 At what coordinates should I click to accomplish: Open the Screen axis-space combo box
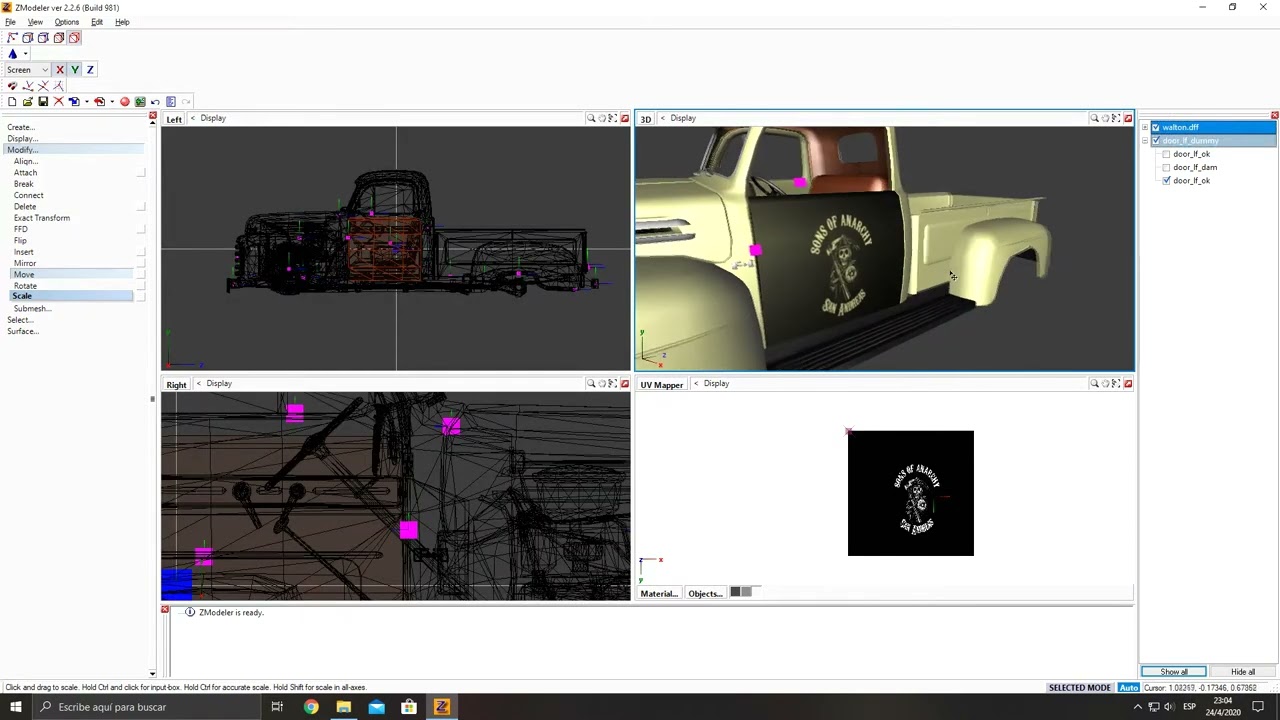(x=27, y=70)
